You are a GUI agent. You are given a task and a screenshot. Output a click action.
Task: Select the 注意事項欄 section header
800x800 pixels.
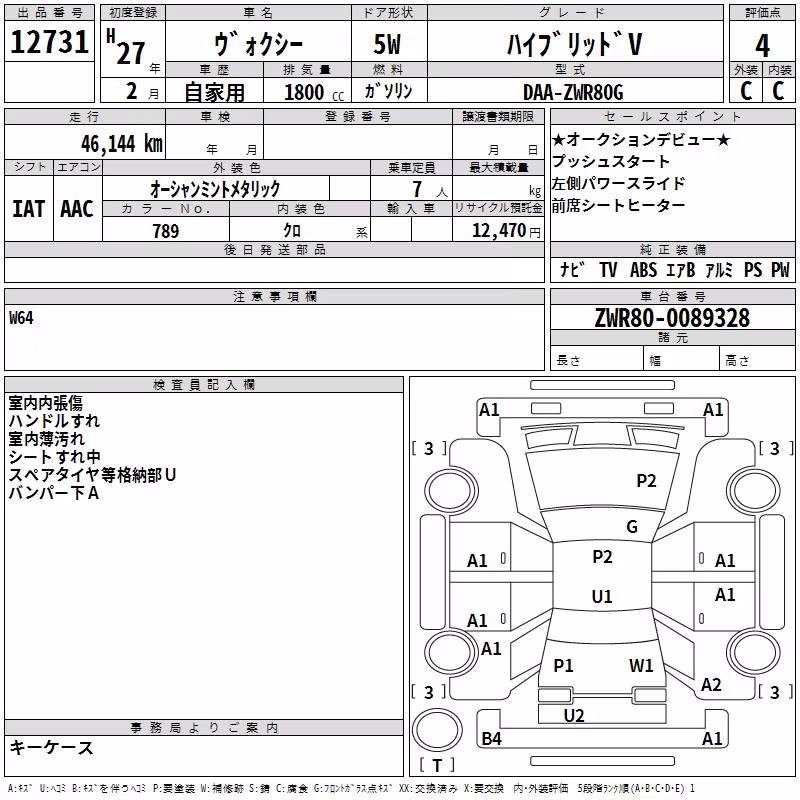point(274,296)
